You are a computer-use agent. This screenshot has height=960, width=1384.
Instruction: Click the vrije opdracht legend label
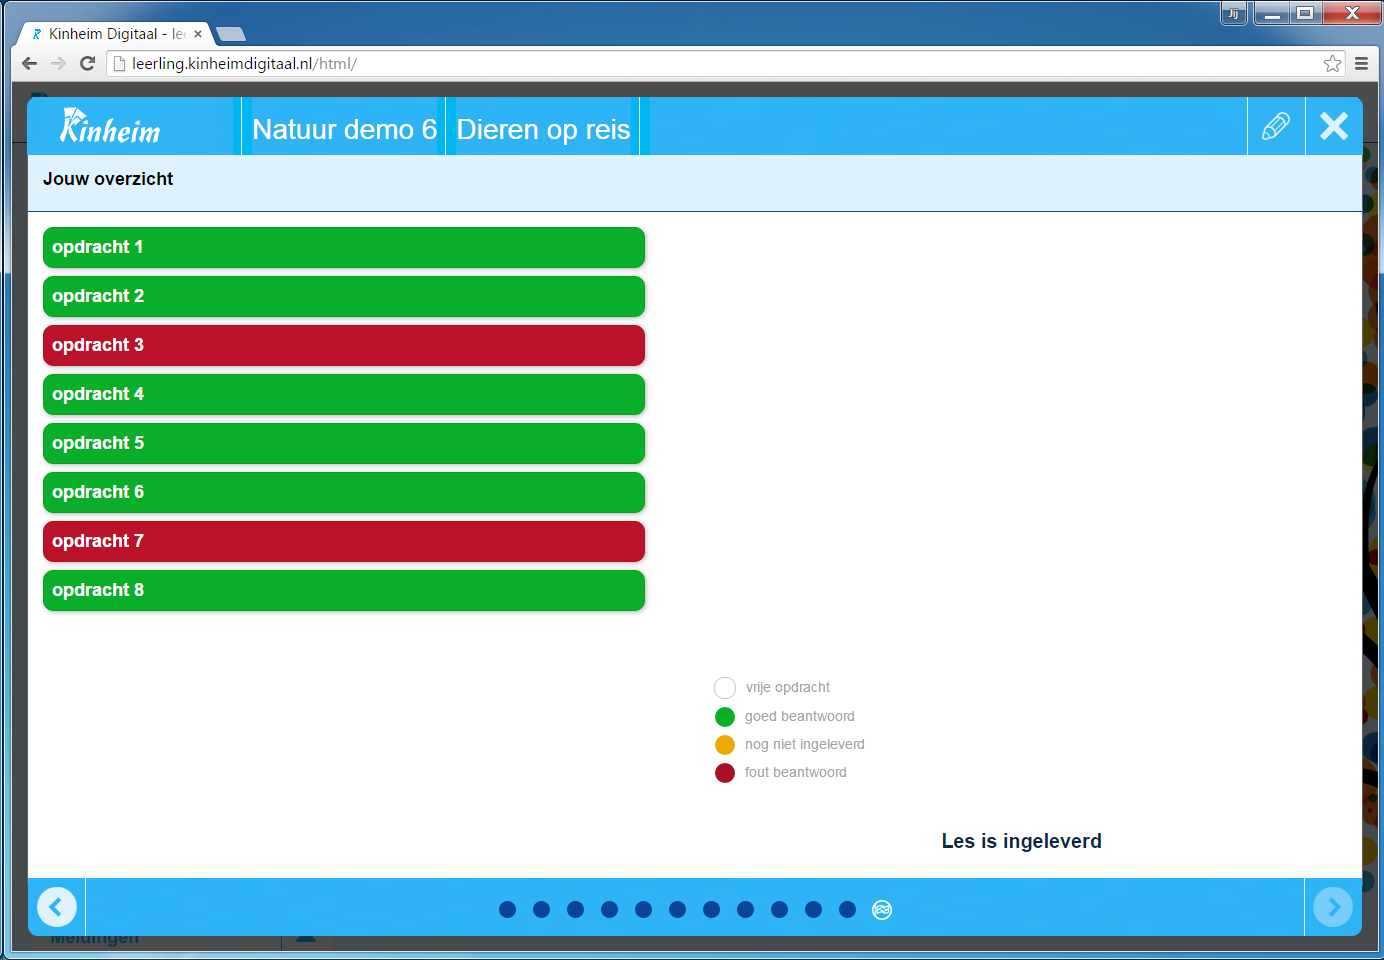point(788,687)
